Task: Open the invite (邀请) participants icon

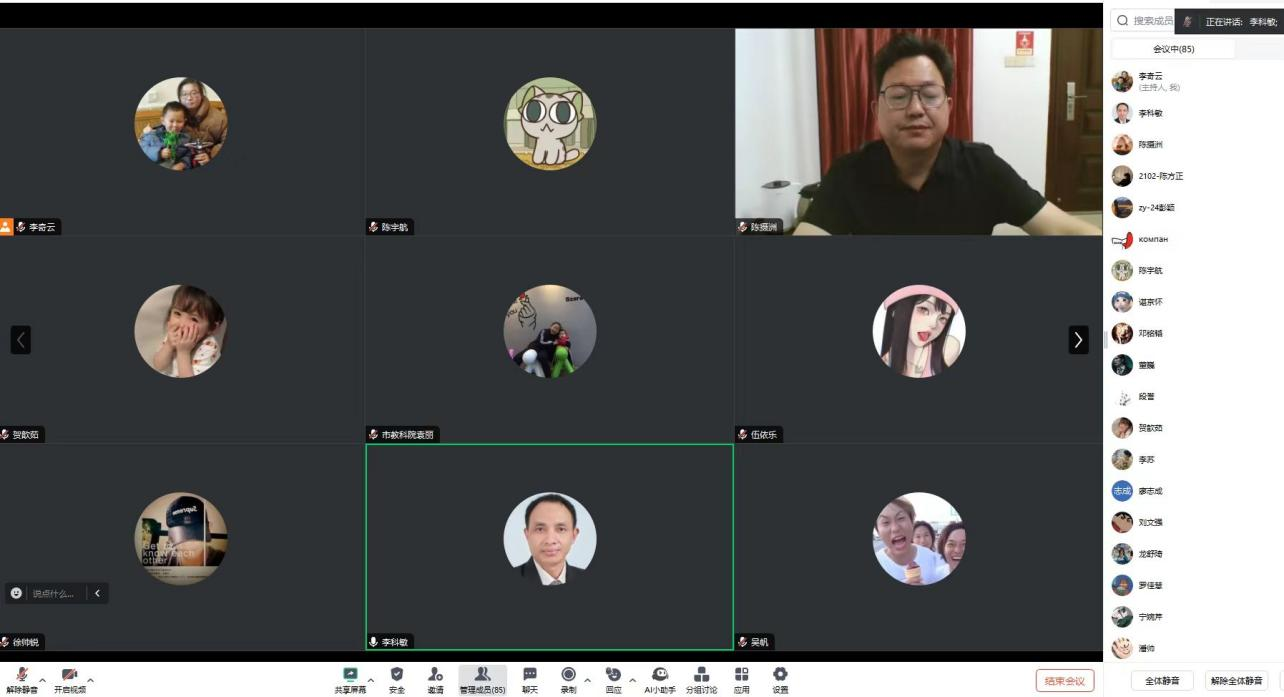Action: click(x=436, y=678)
